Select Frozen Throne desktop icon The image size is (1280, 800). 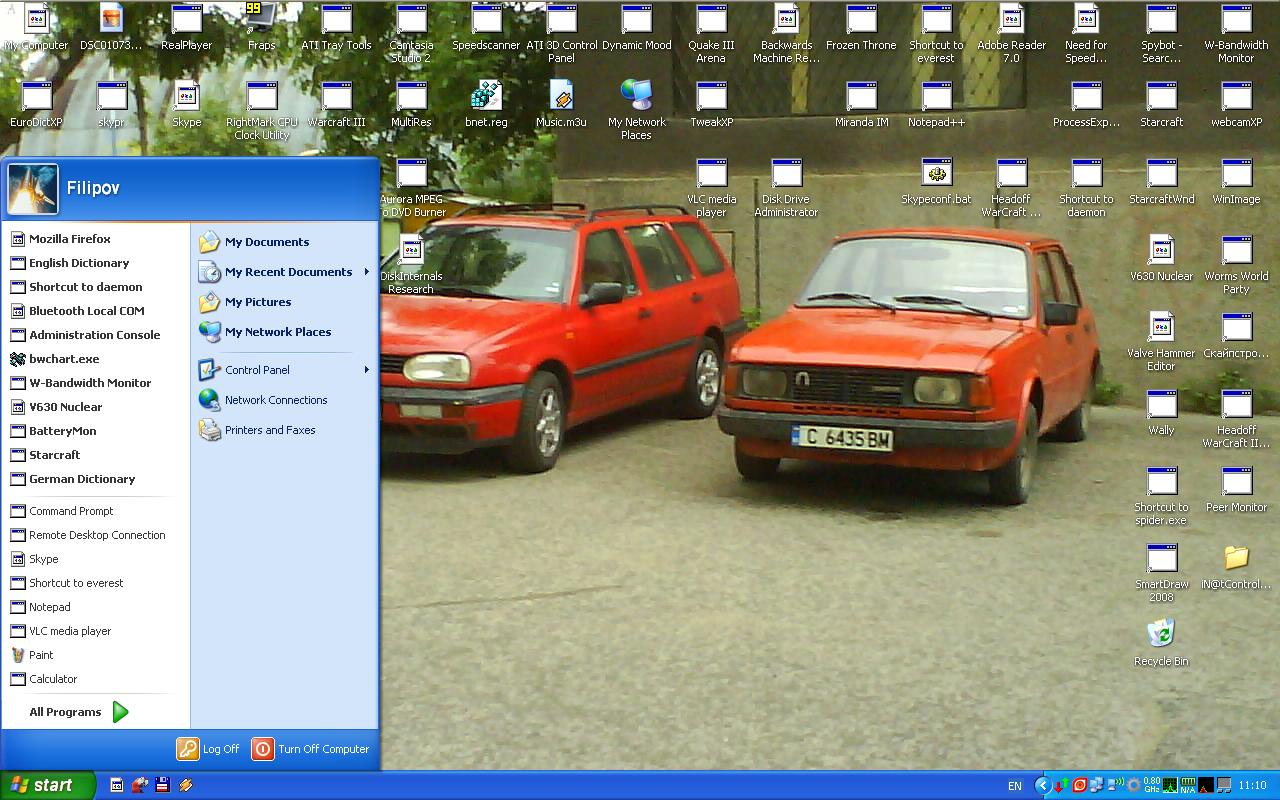pos(862,28)
